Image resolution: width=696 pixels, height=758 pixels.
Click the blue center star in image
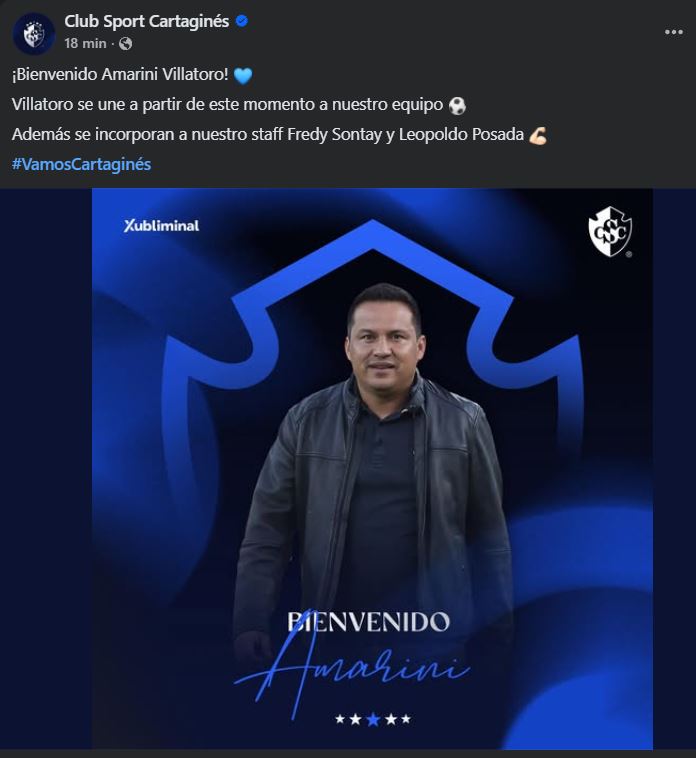click(x=373, y=720)
